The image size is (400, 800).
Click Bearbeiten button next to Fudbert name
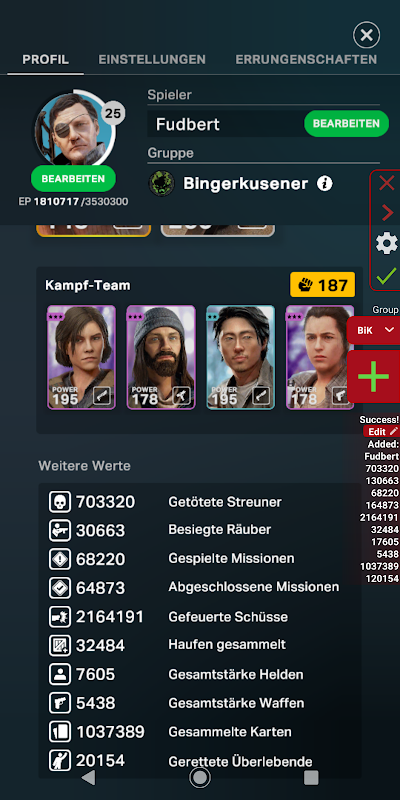click(346, 123)
